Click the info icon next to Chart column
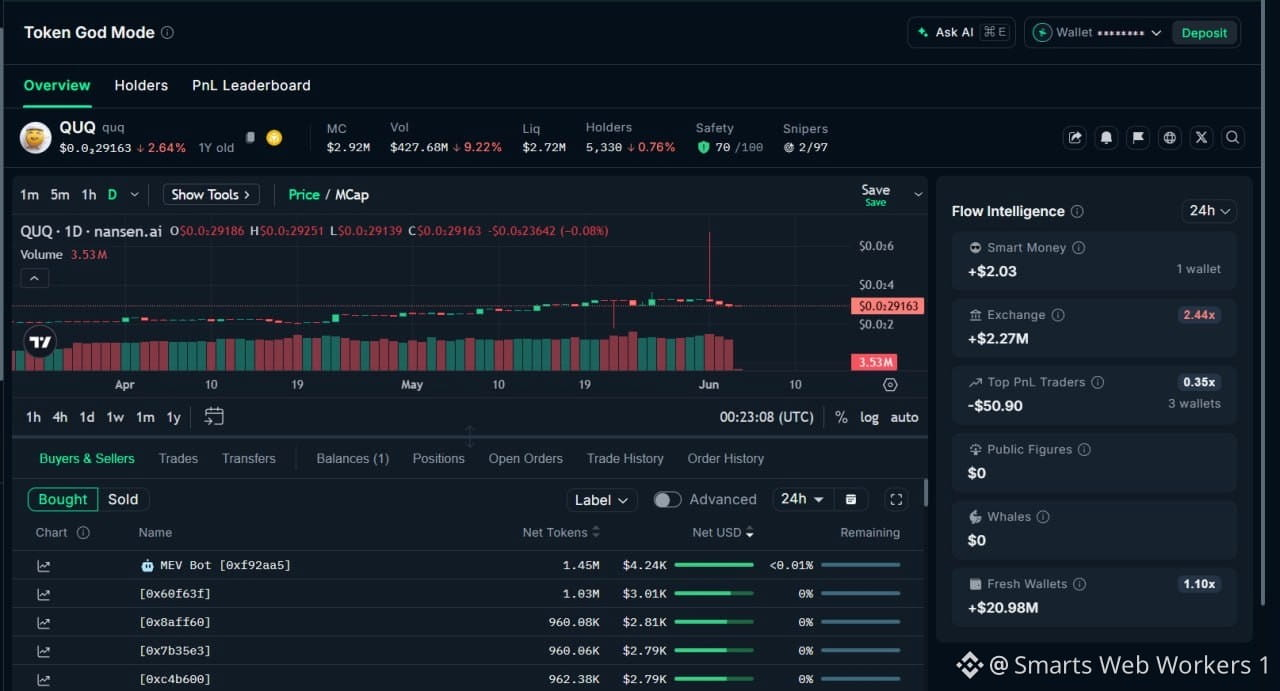 [83, 532]
